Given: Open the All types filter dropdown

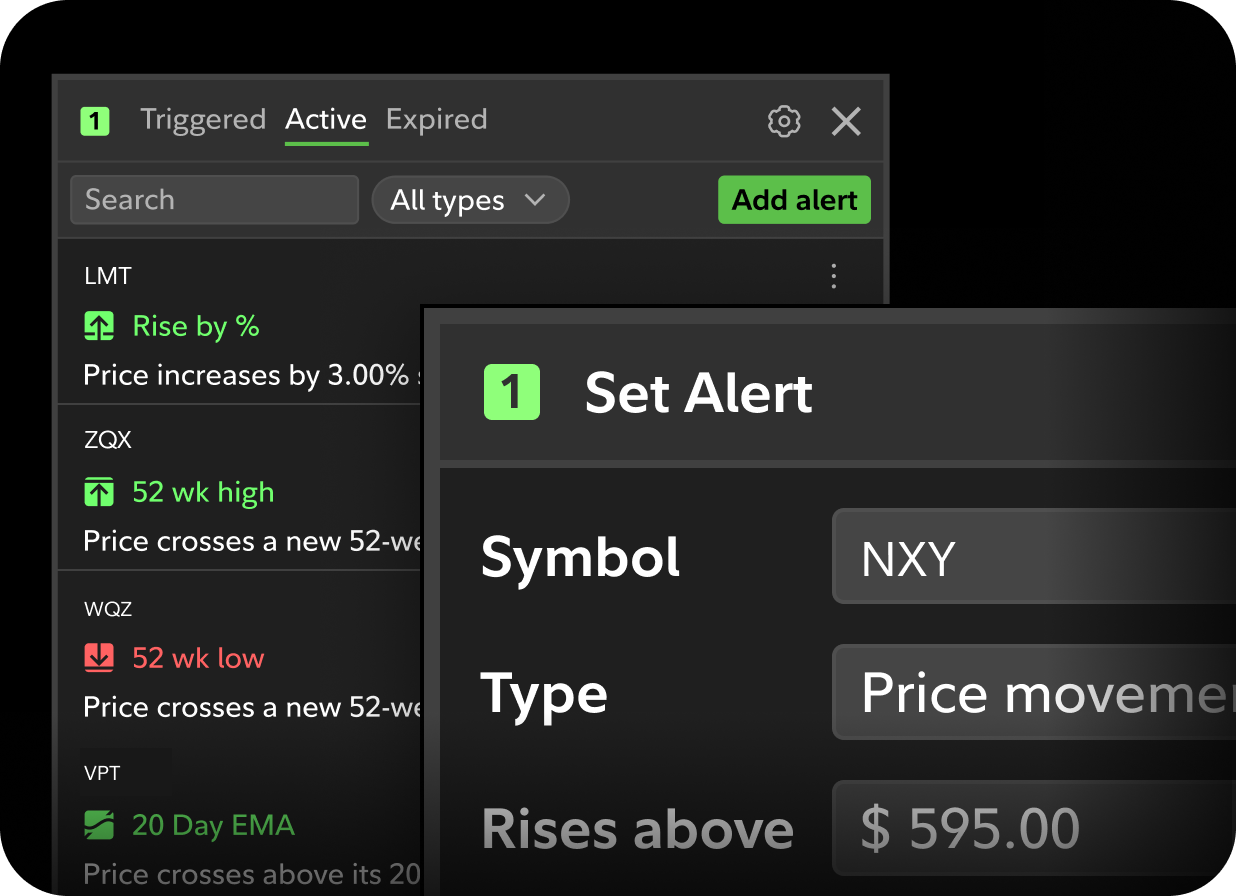Looking at the screenshot, I should click(x=470, y=200).
